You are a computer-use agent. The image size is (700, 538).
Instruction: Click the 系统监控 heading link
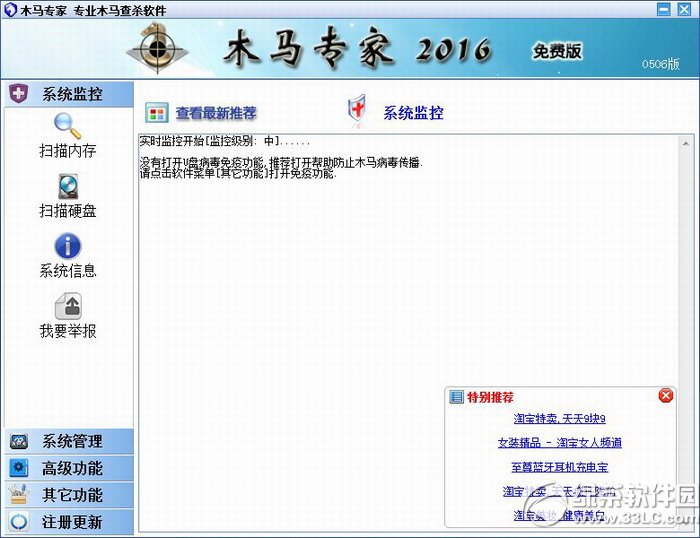[x=413, y=113]
